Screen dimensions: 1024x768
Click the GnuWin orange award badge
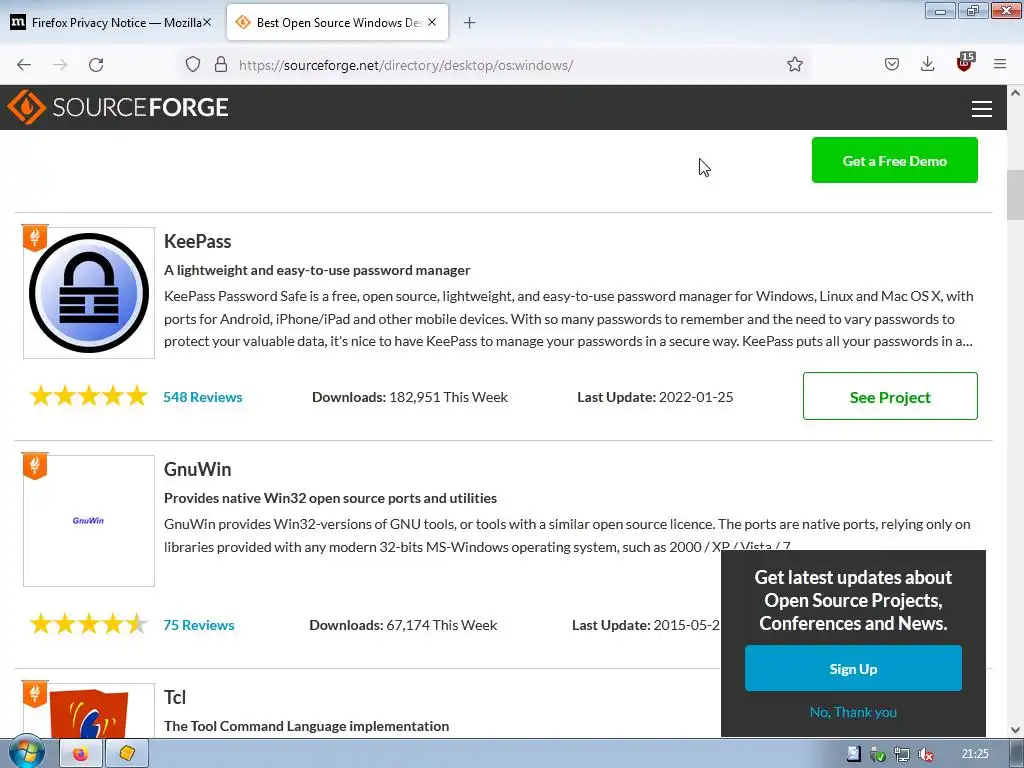point(35,466)
